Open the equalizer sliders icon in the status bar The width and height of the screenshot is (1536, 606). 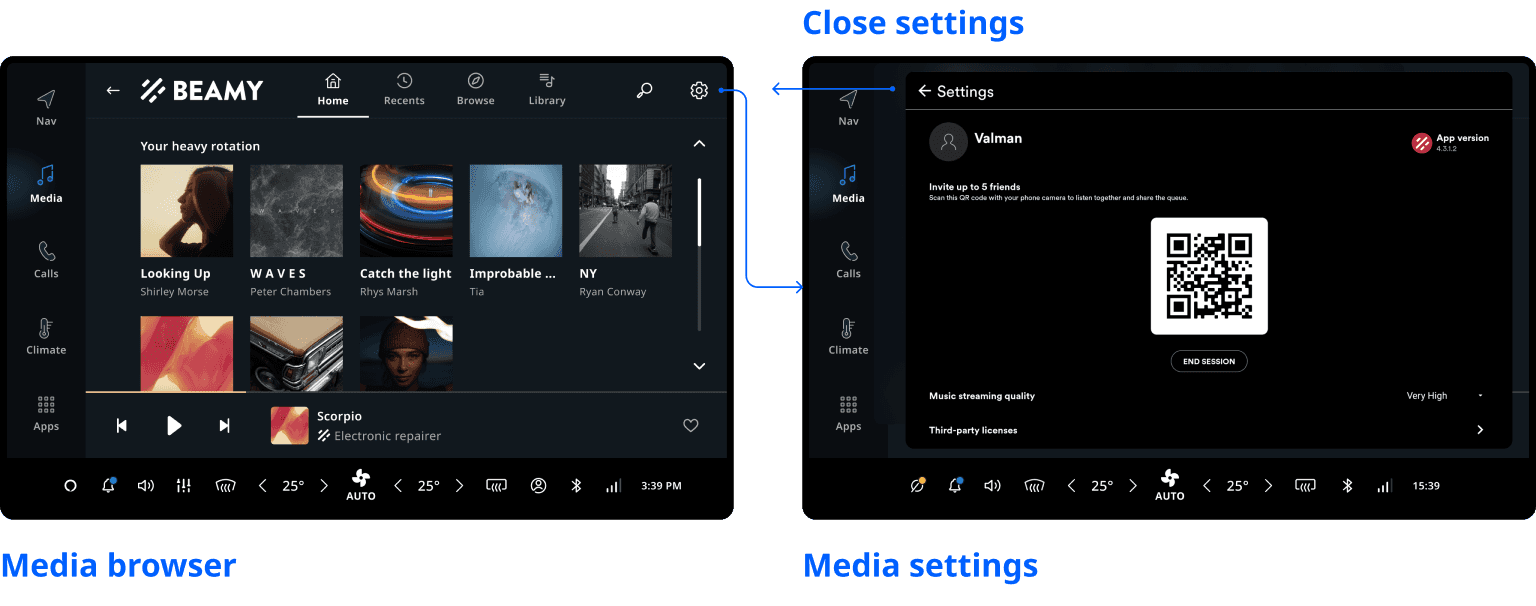183,486
